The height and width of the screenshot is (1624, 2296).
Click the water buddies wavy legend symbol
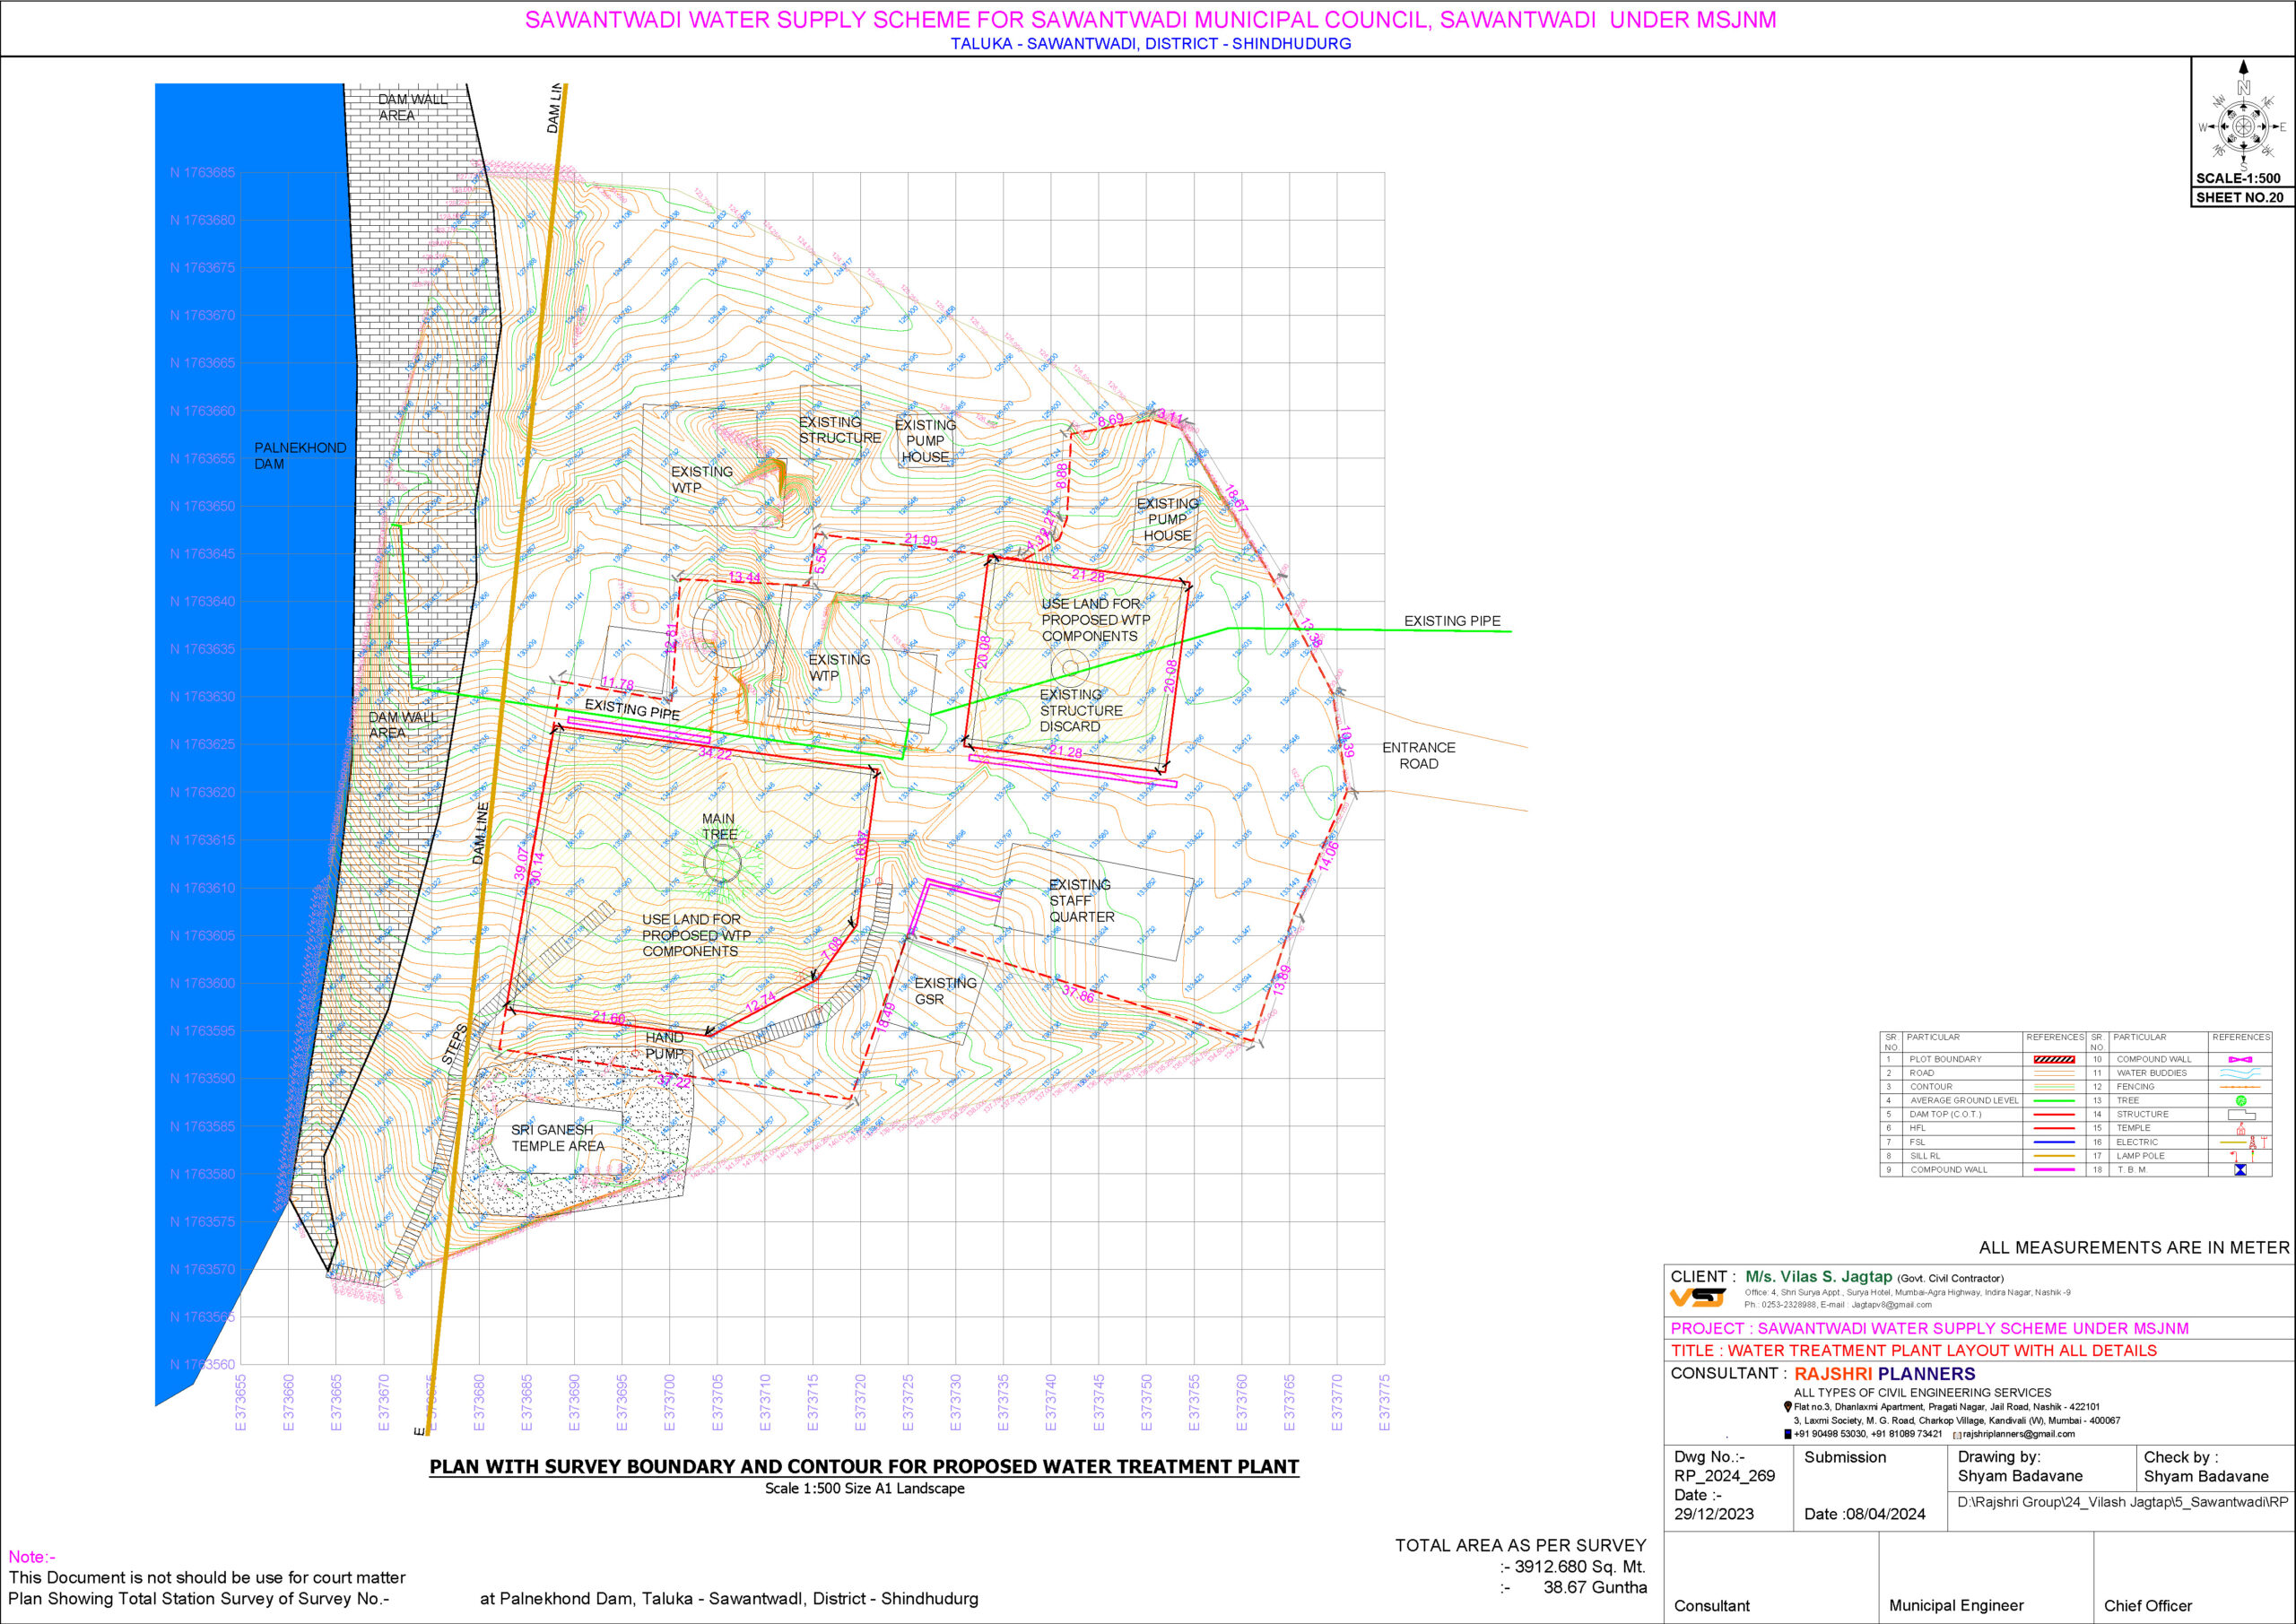coord(2241,1073)
